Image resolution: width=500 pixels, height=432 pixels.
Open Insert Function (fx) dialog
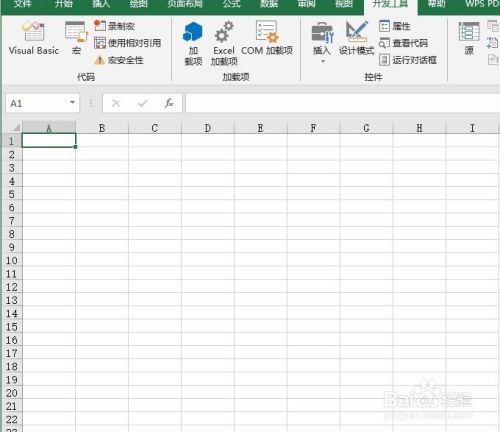pyautogui.click(x=169, y=103)
